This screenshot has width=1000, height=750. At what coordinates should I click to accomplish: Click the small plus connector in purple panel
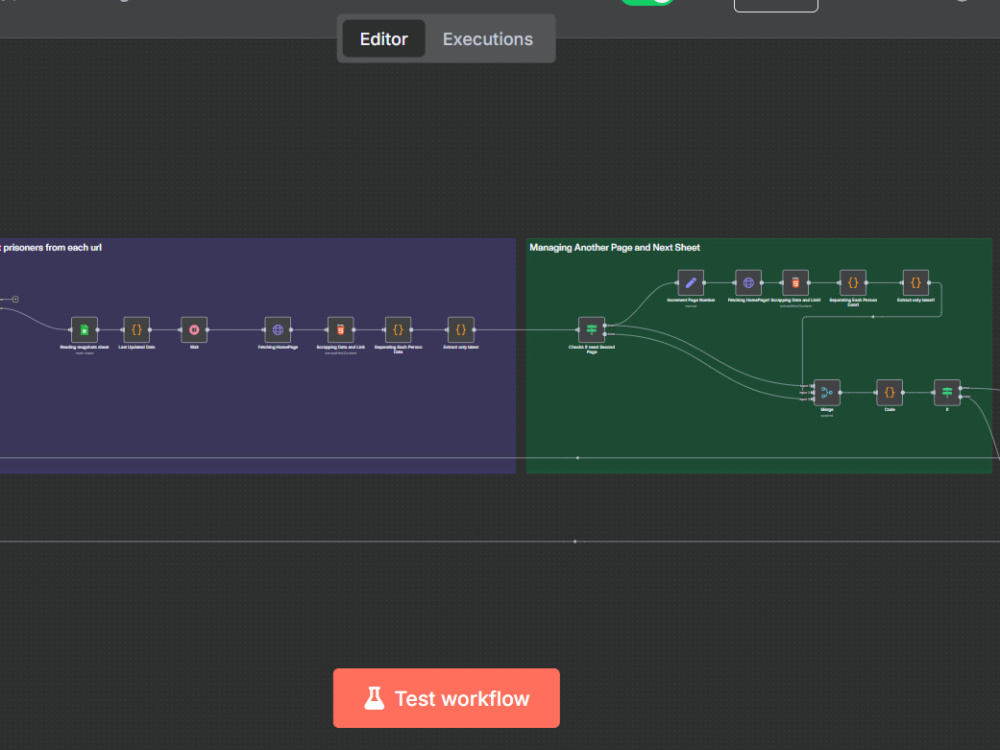click(15, 299)
